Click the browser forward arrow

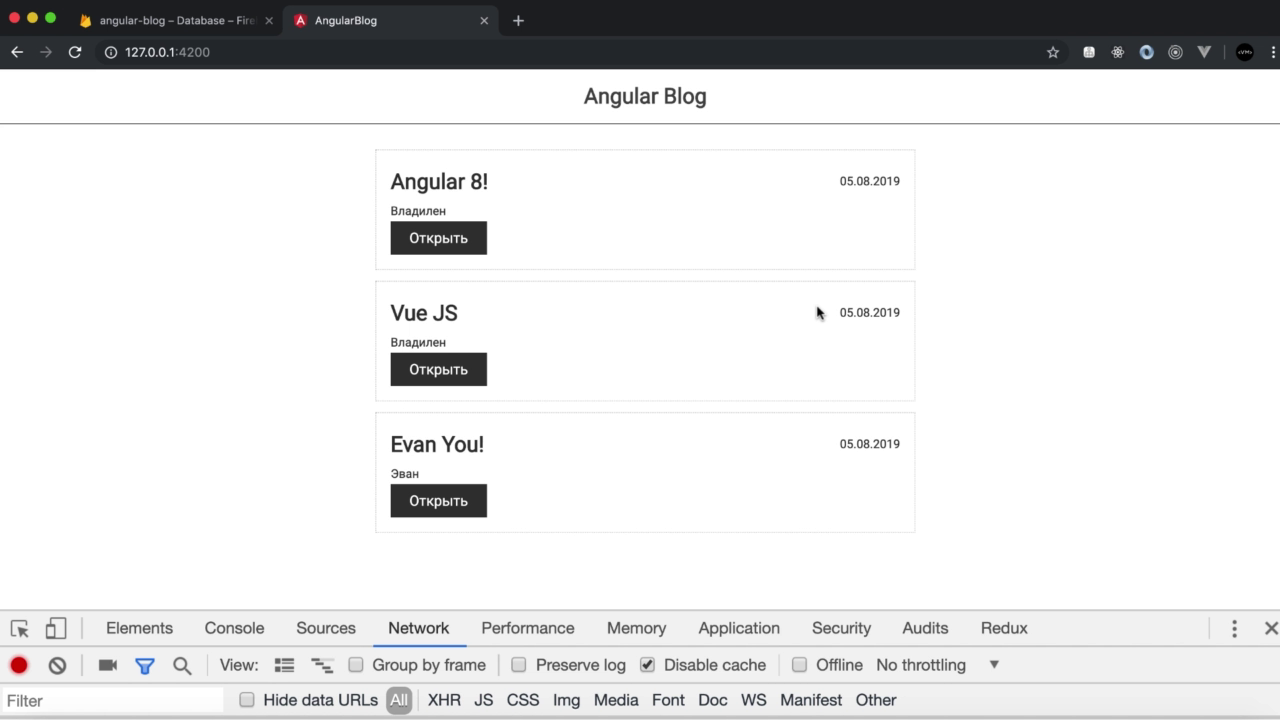click(46, 52)
